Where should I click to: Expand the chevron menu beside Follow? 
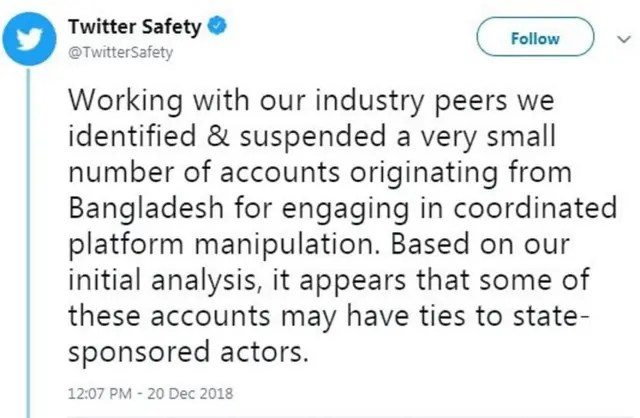[613, 39]
